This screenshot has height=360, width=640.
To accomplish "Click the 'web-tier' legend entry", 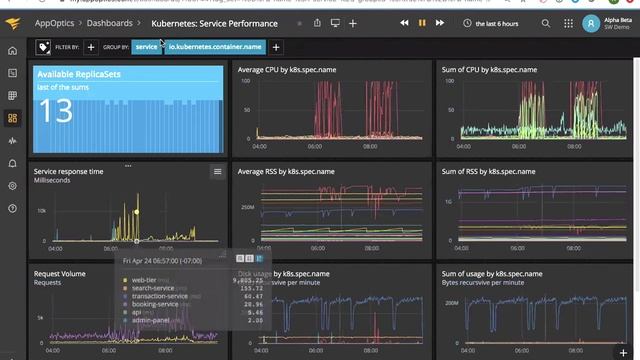I will tap(144, 280).
